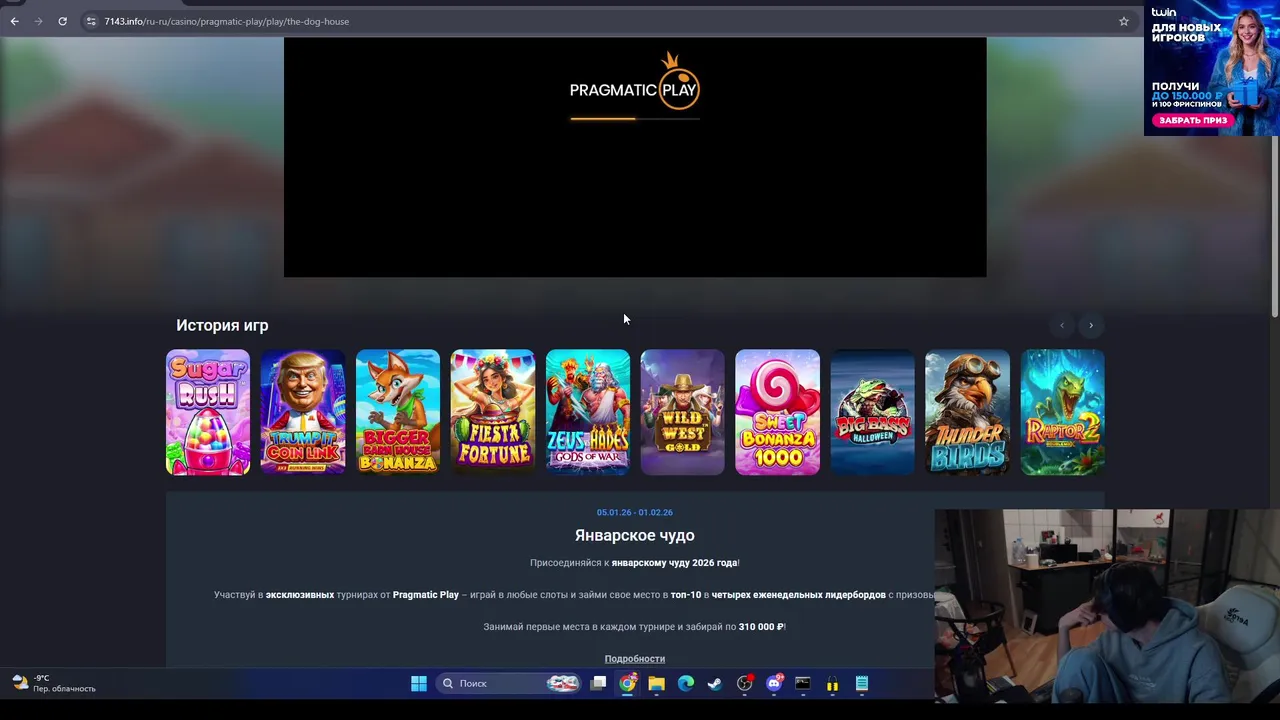Open the Windows Start menu
The image size is (1280, 720).
click(419, 684)
